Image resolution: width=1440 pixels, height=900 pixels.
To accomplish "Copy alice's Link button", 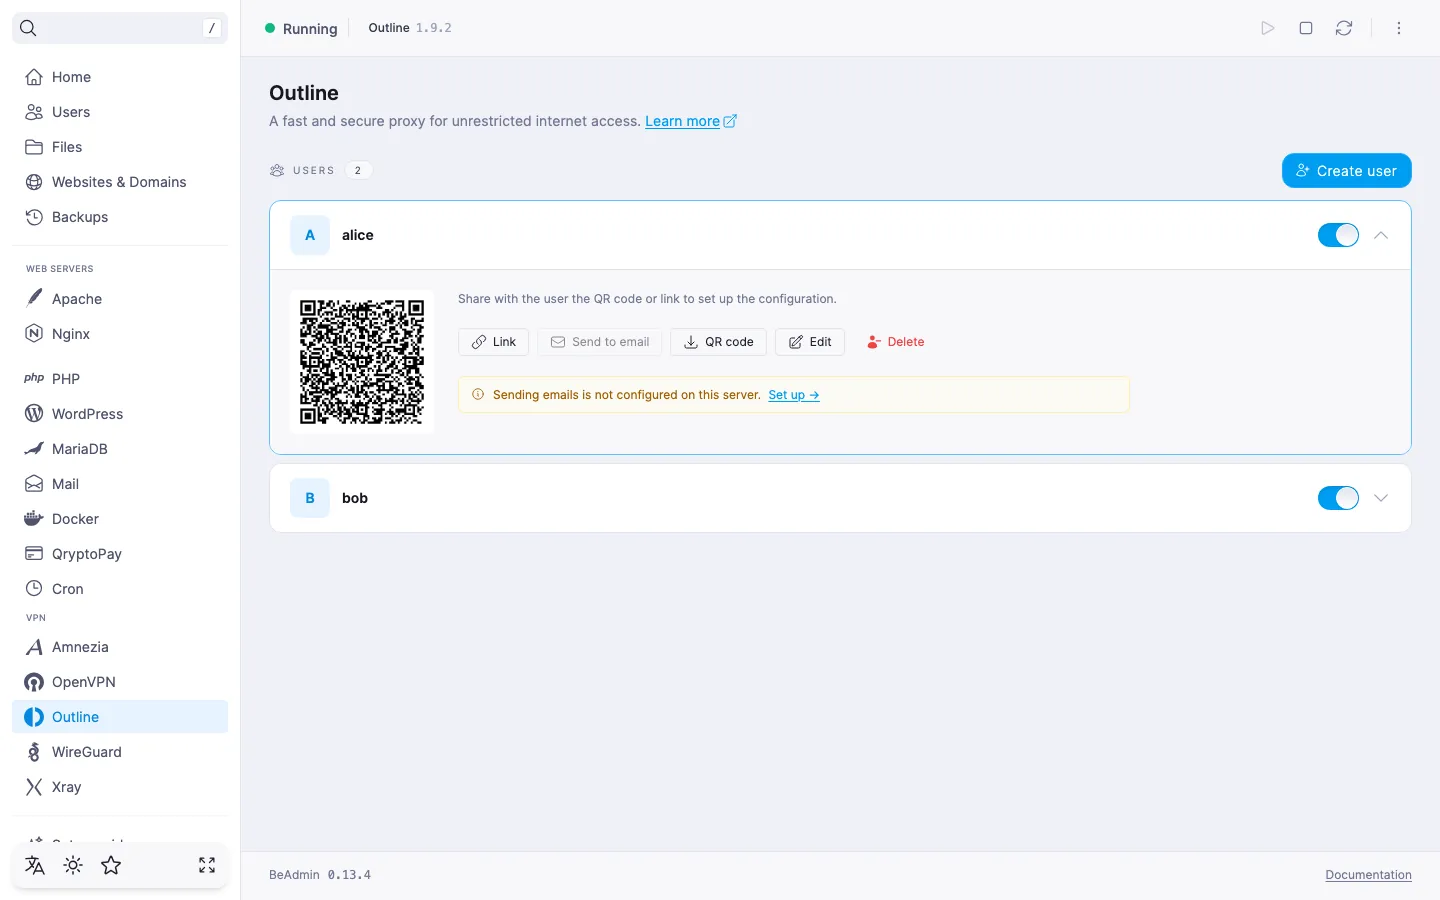I will click(x=494, y=342).
